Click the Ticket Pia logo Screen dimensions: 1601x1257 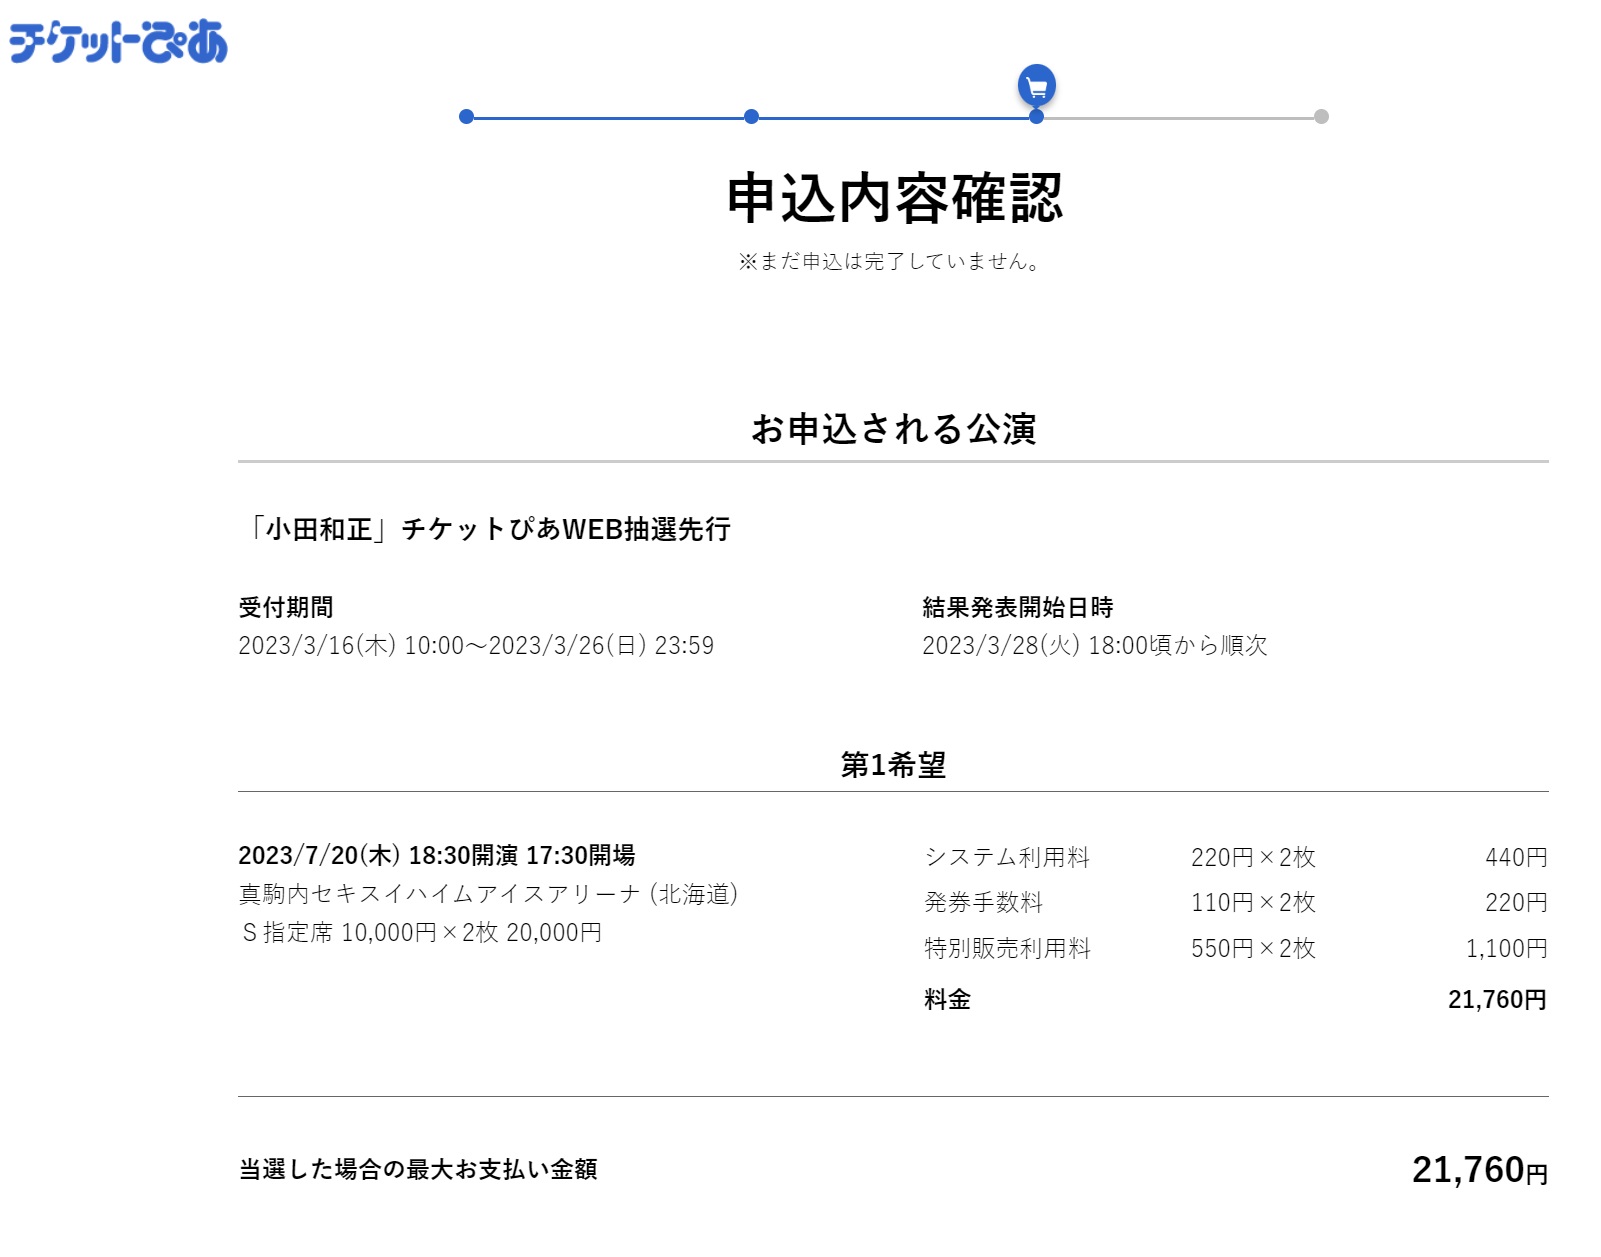point(118,42)
